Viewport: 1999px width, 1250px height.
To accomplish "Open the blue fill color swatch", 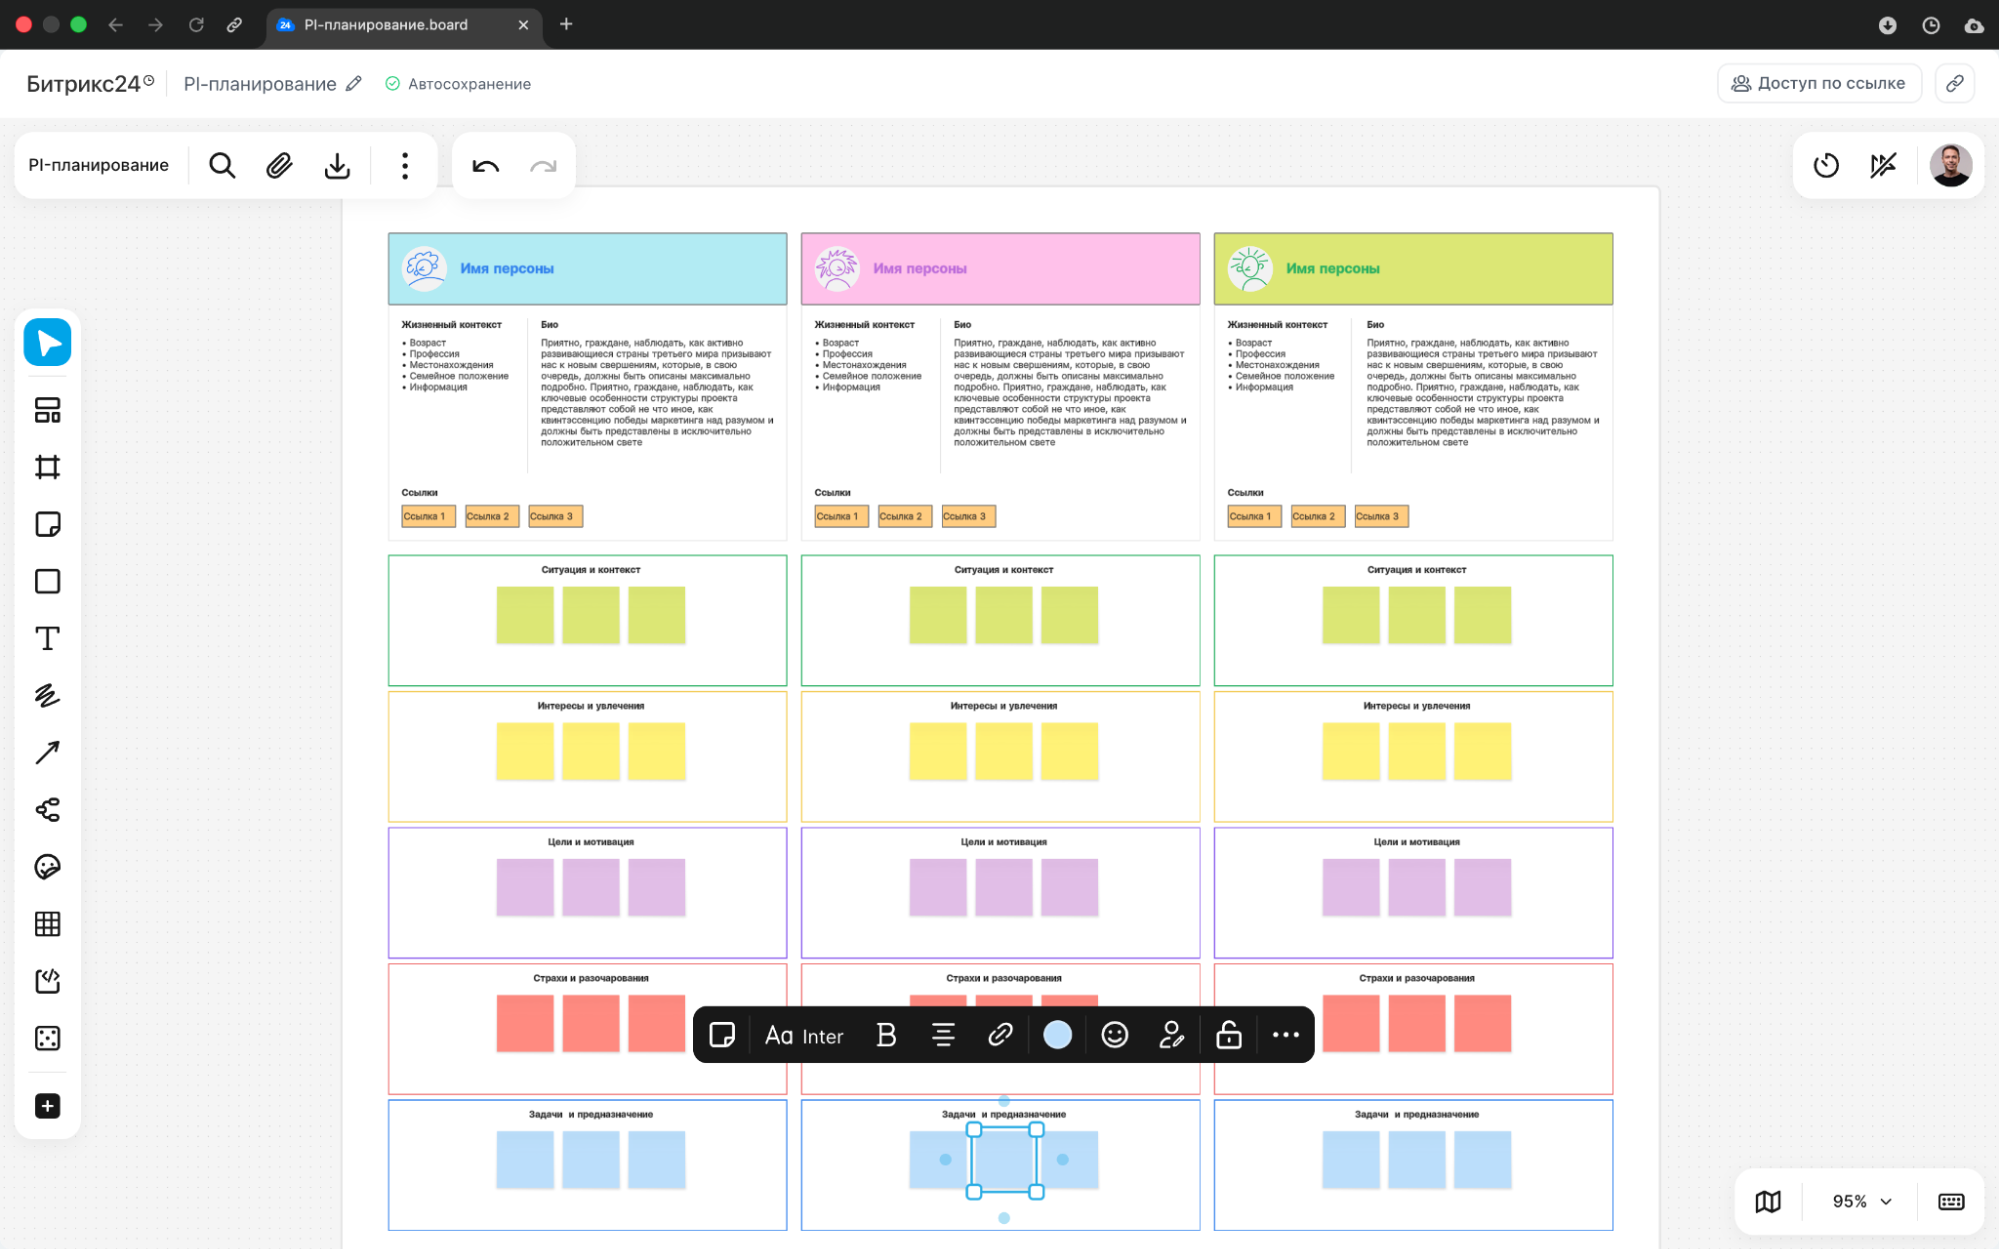I will (1057, 1035).
